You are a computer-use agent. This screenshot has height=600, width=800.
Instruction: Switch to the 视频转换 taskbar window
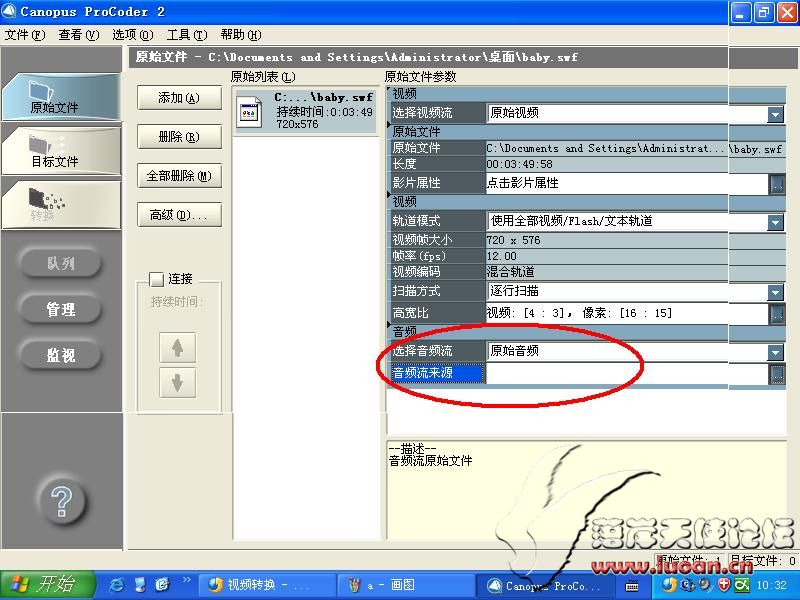coord(265,585)
